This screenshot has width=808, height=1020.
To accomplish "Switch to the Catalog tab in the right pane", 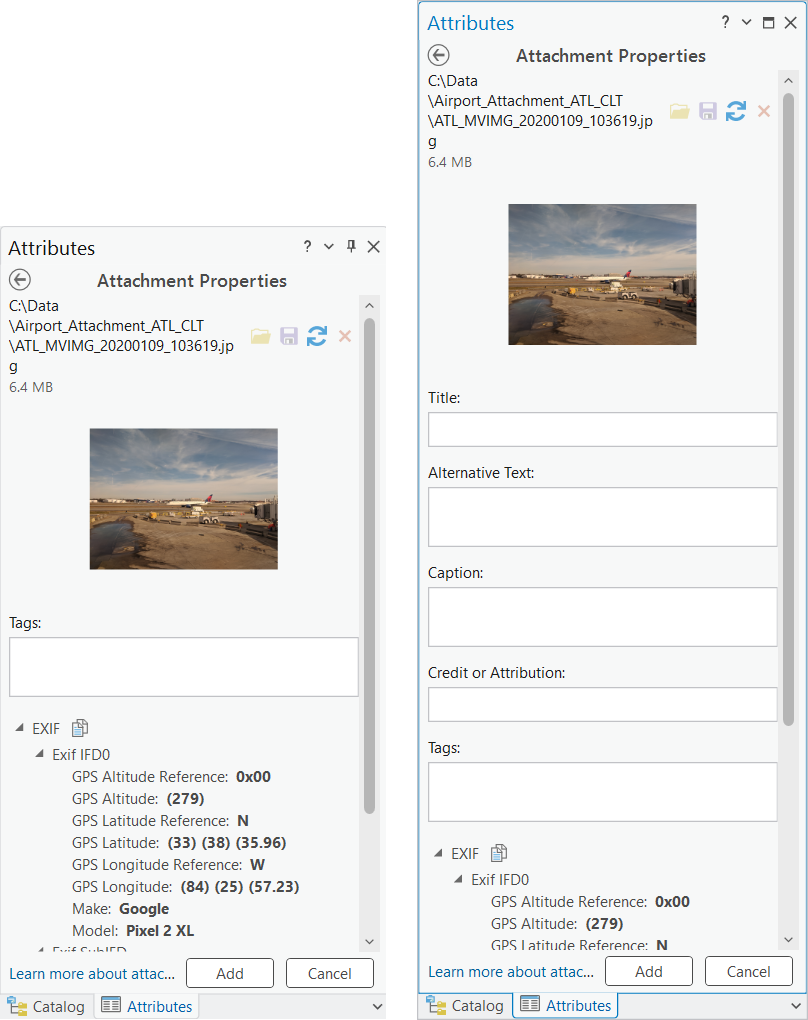I will click(x=465, y=1006).
